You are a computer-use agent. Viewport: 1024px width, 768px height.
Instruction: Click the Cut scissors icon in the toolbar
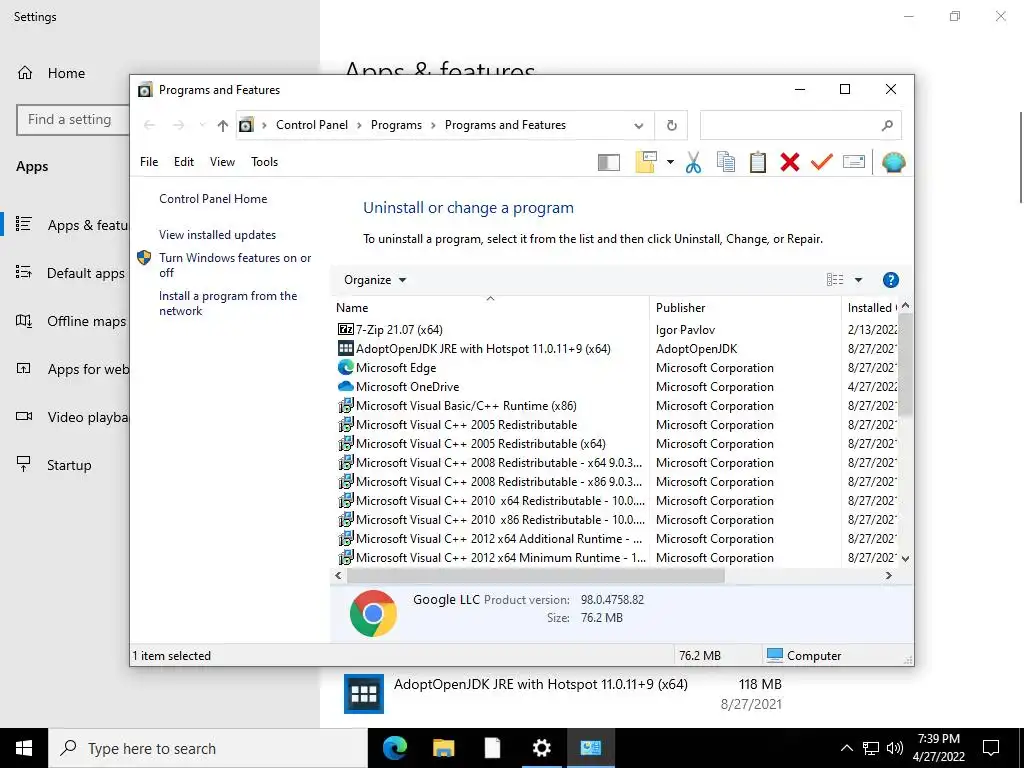click(693, 162)
